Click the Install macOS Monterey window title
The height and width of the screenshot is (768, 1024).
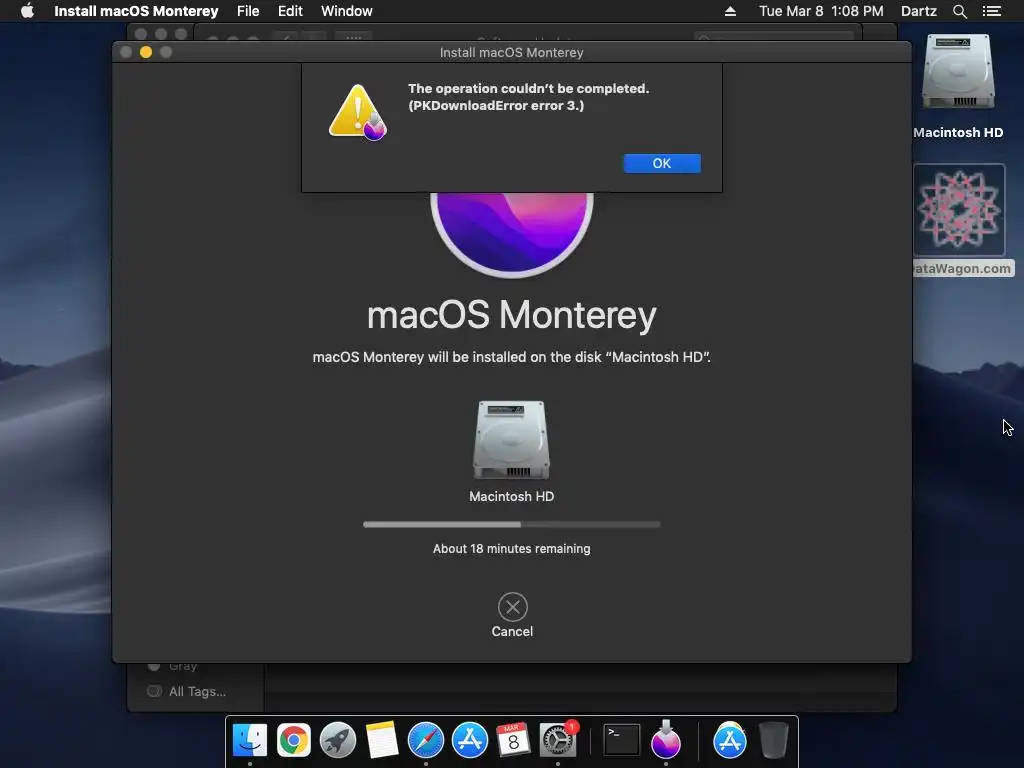[511, 52]
